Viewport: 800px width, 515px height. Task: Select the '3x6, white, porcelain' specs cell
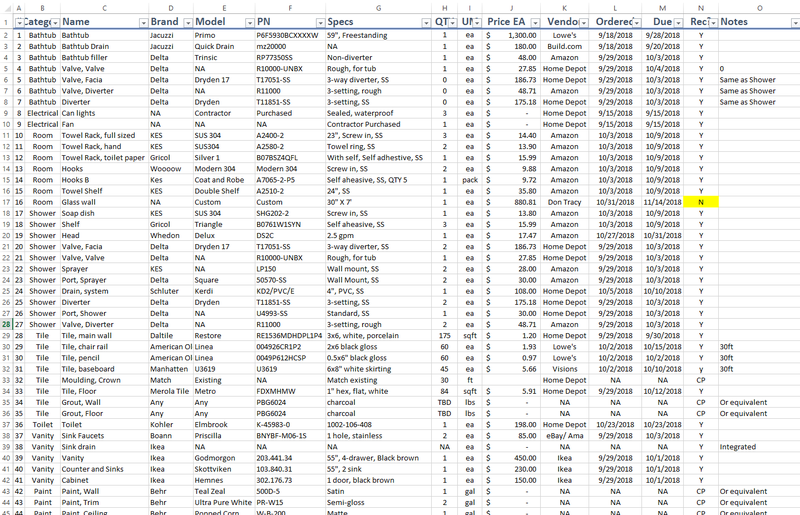coord(378,336)
